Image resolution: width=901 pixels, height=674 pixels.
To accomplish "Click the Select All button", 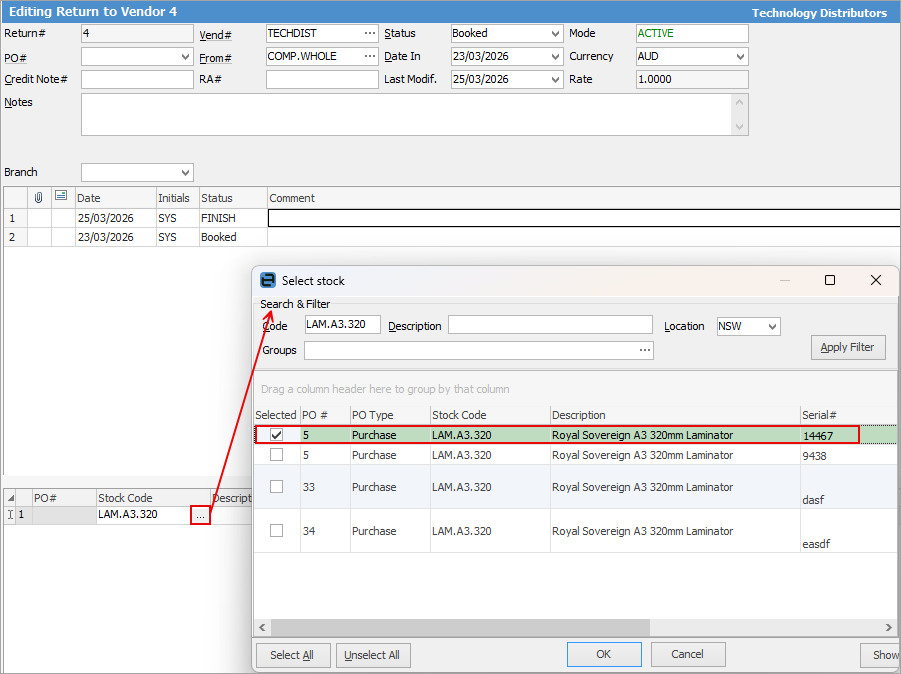I will [x=292, y=655].
